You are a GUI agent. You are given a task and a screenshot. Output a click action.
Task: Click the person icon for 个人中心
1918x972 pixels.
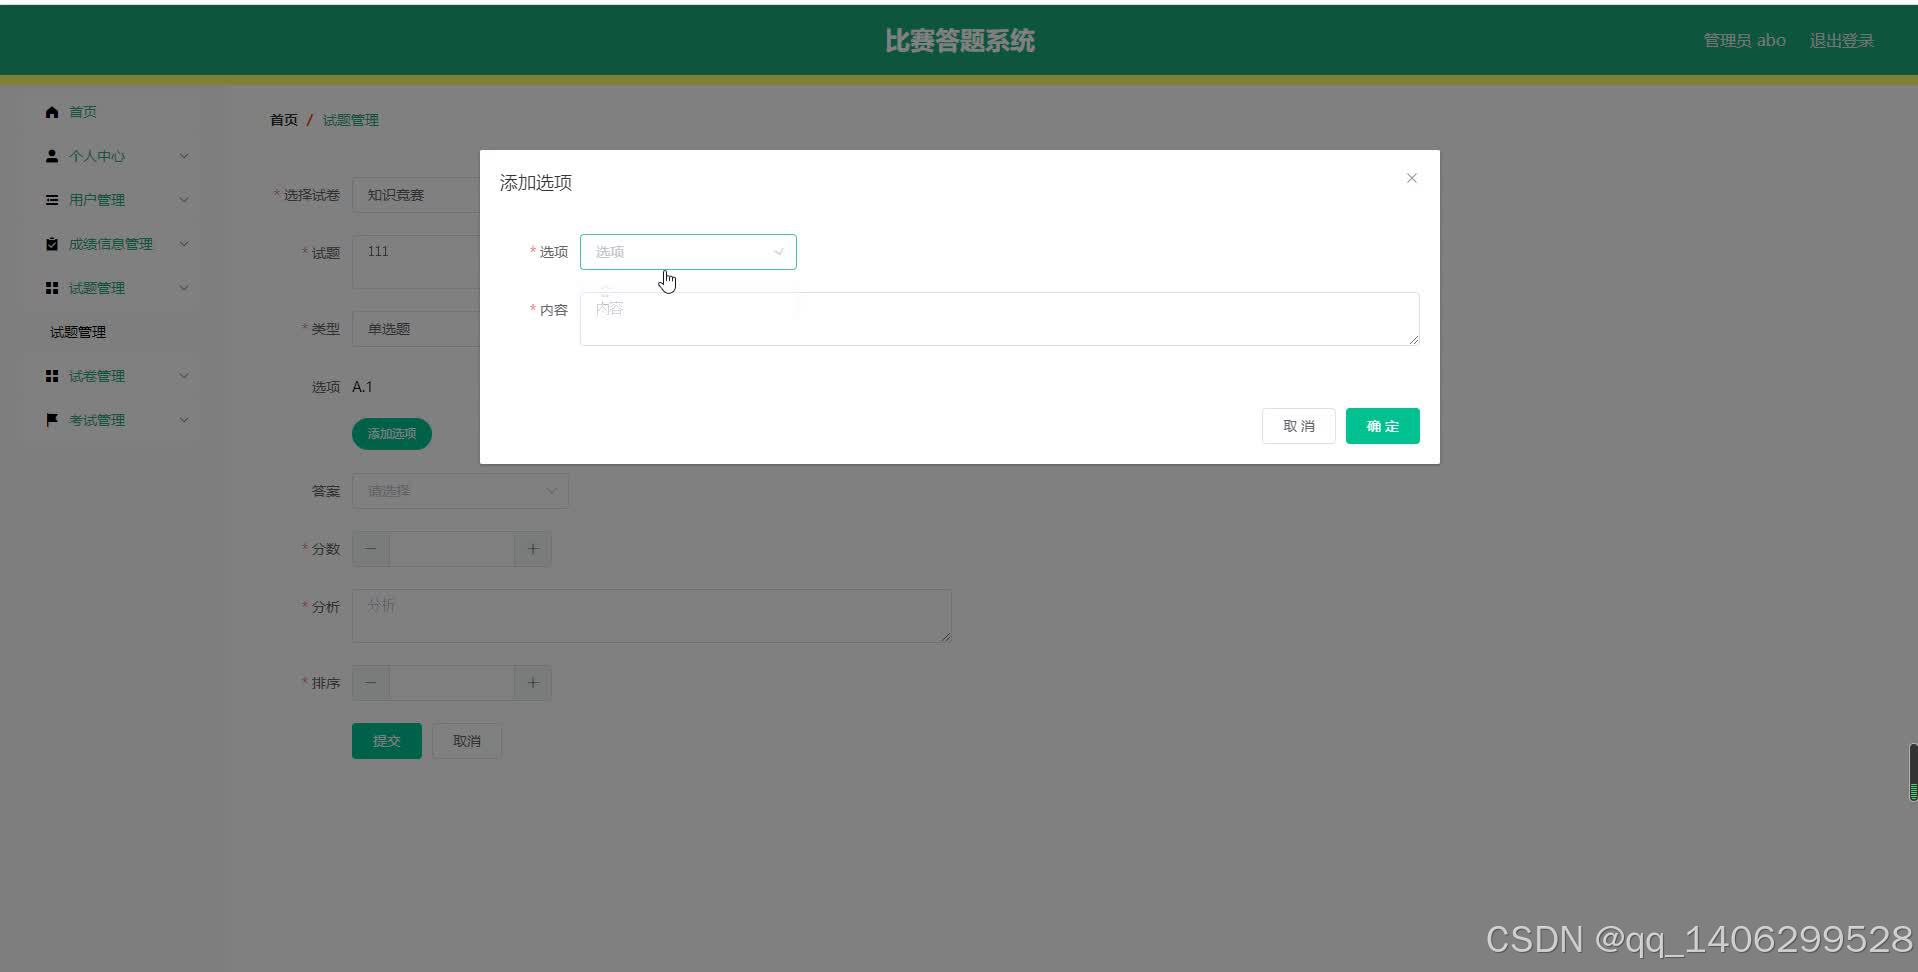[x=51, y=156]
